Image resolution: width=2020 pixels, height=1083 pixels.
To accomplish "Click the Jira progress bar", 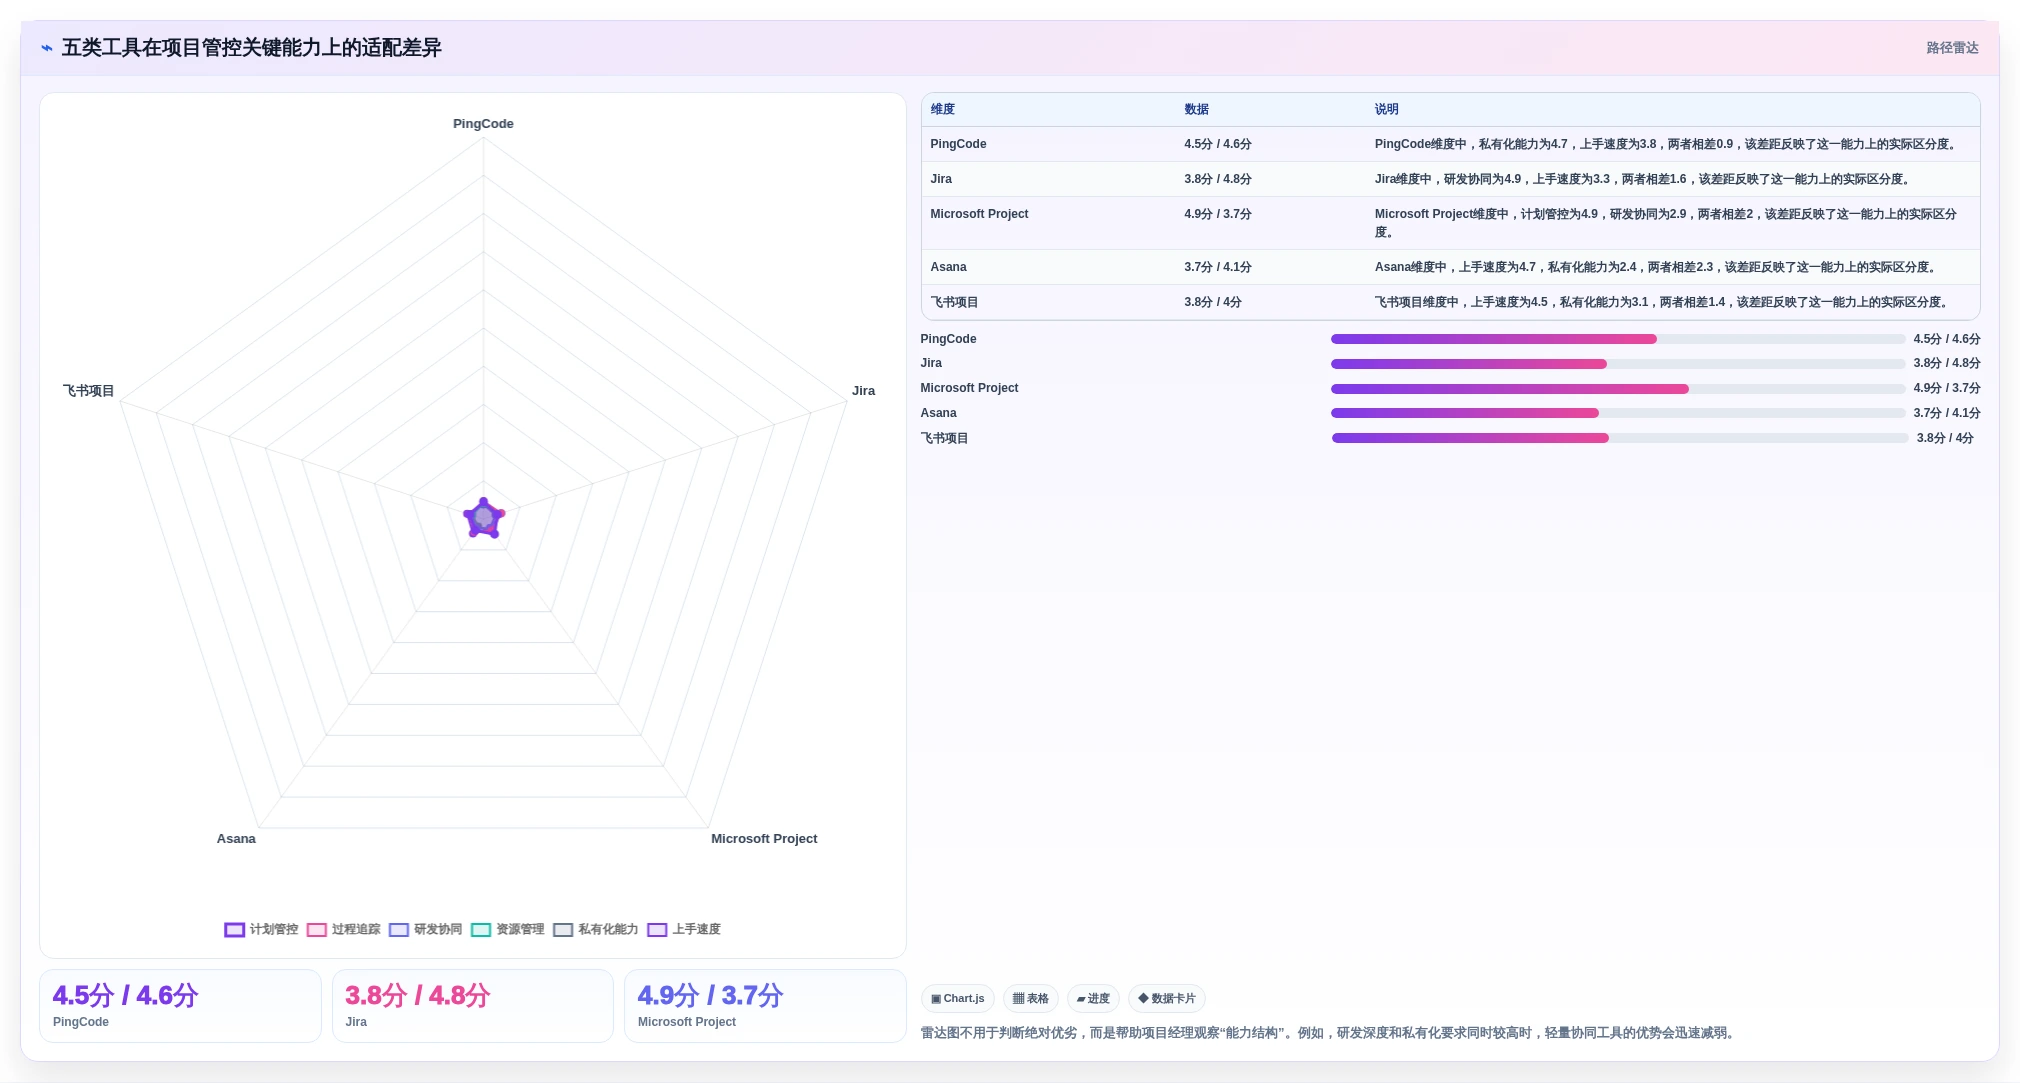I will (x=1617, y=364).
